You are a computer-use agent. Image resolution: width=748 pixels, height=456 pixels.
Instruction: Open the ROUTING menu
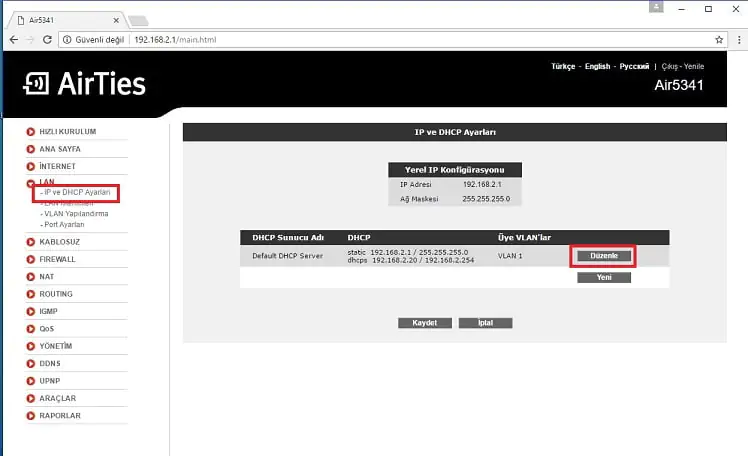tap(56, 294)
